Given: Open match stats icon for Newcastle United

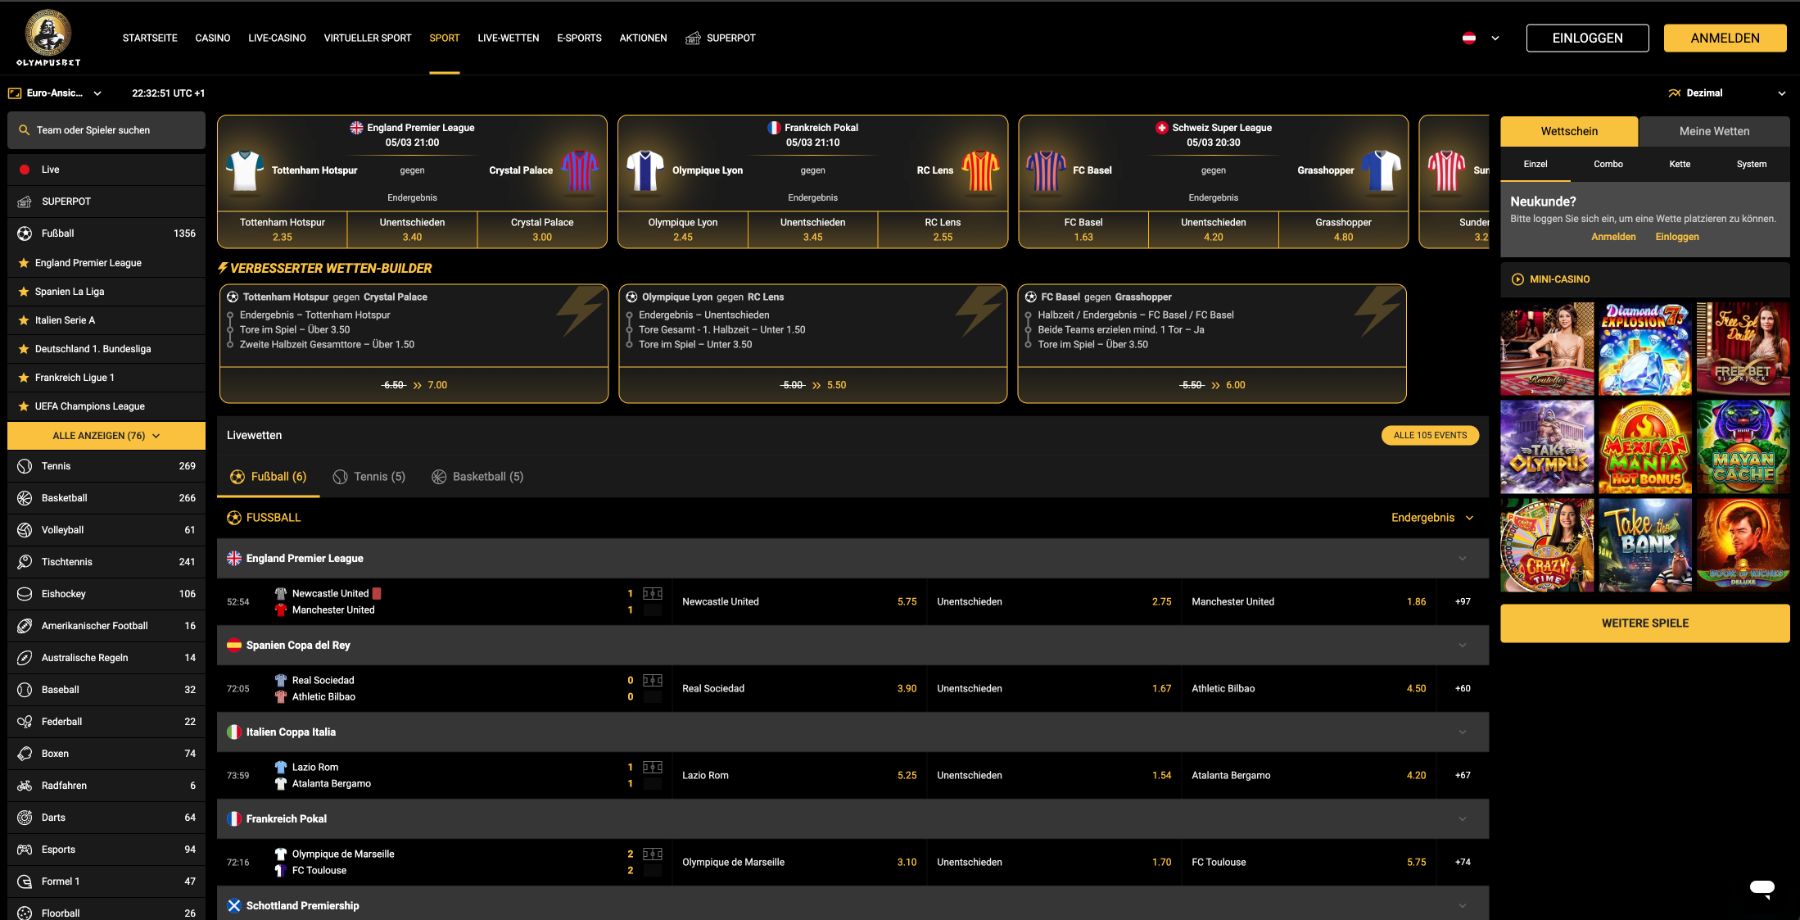Looking at the screenshot, I should (652, 594).
